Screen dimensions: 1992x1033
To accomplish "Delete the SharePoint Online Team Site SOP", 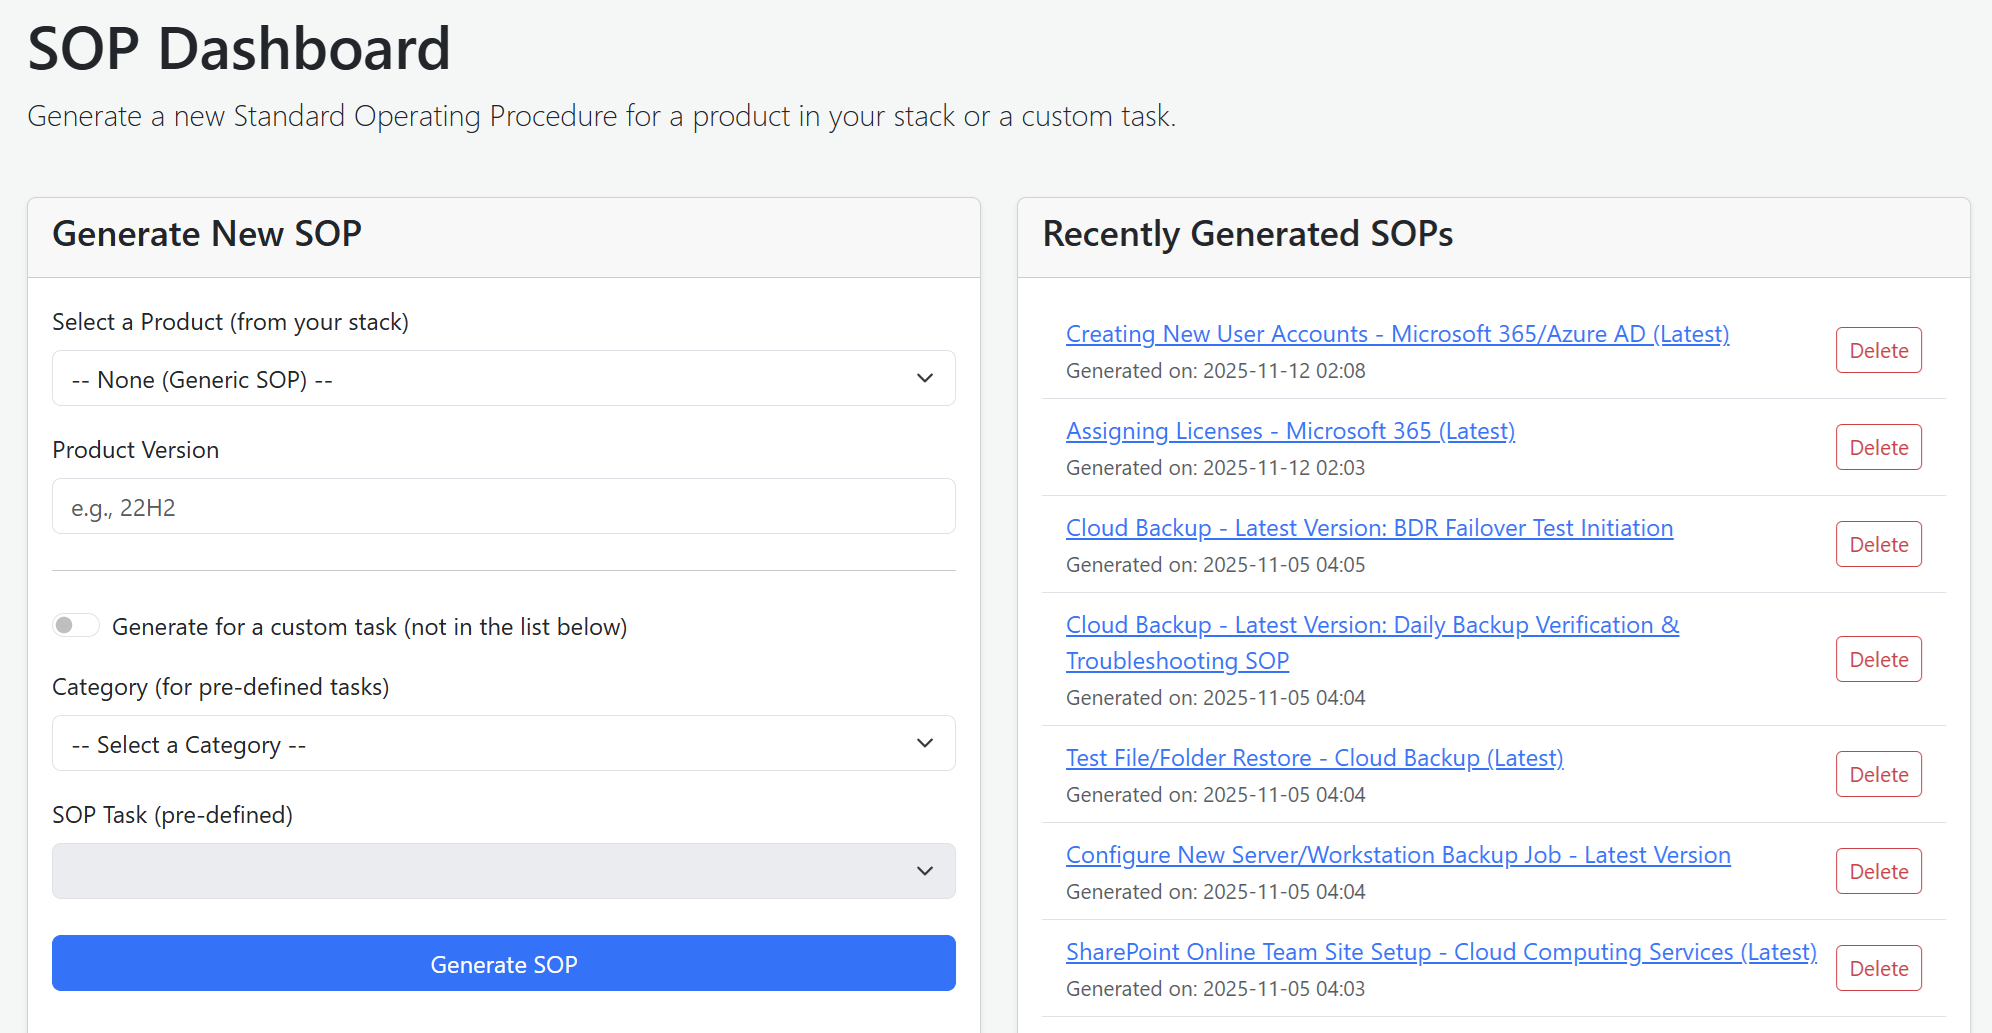I will coord(1878,967).
